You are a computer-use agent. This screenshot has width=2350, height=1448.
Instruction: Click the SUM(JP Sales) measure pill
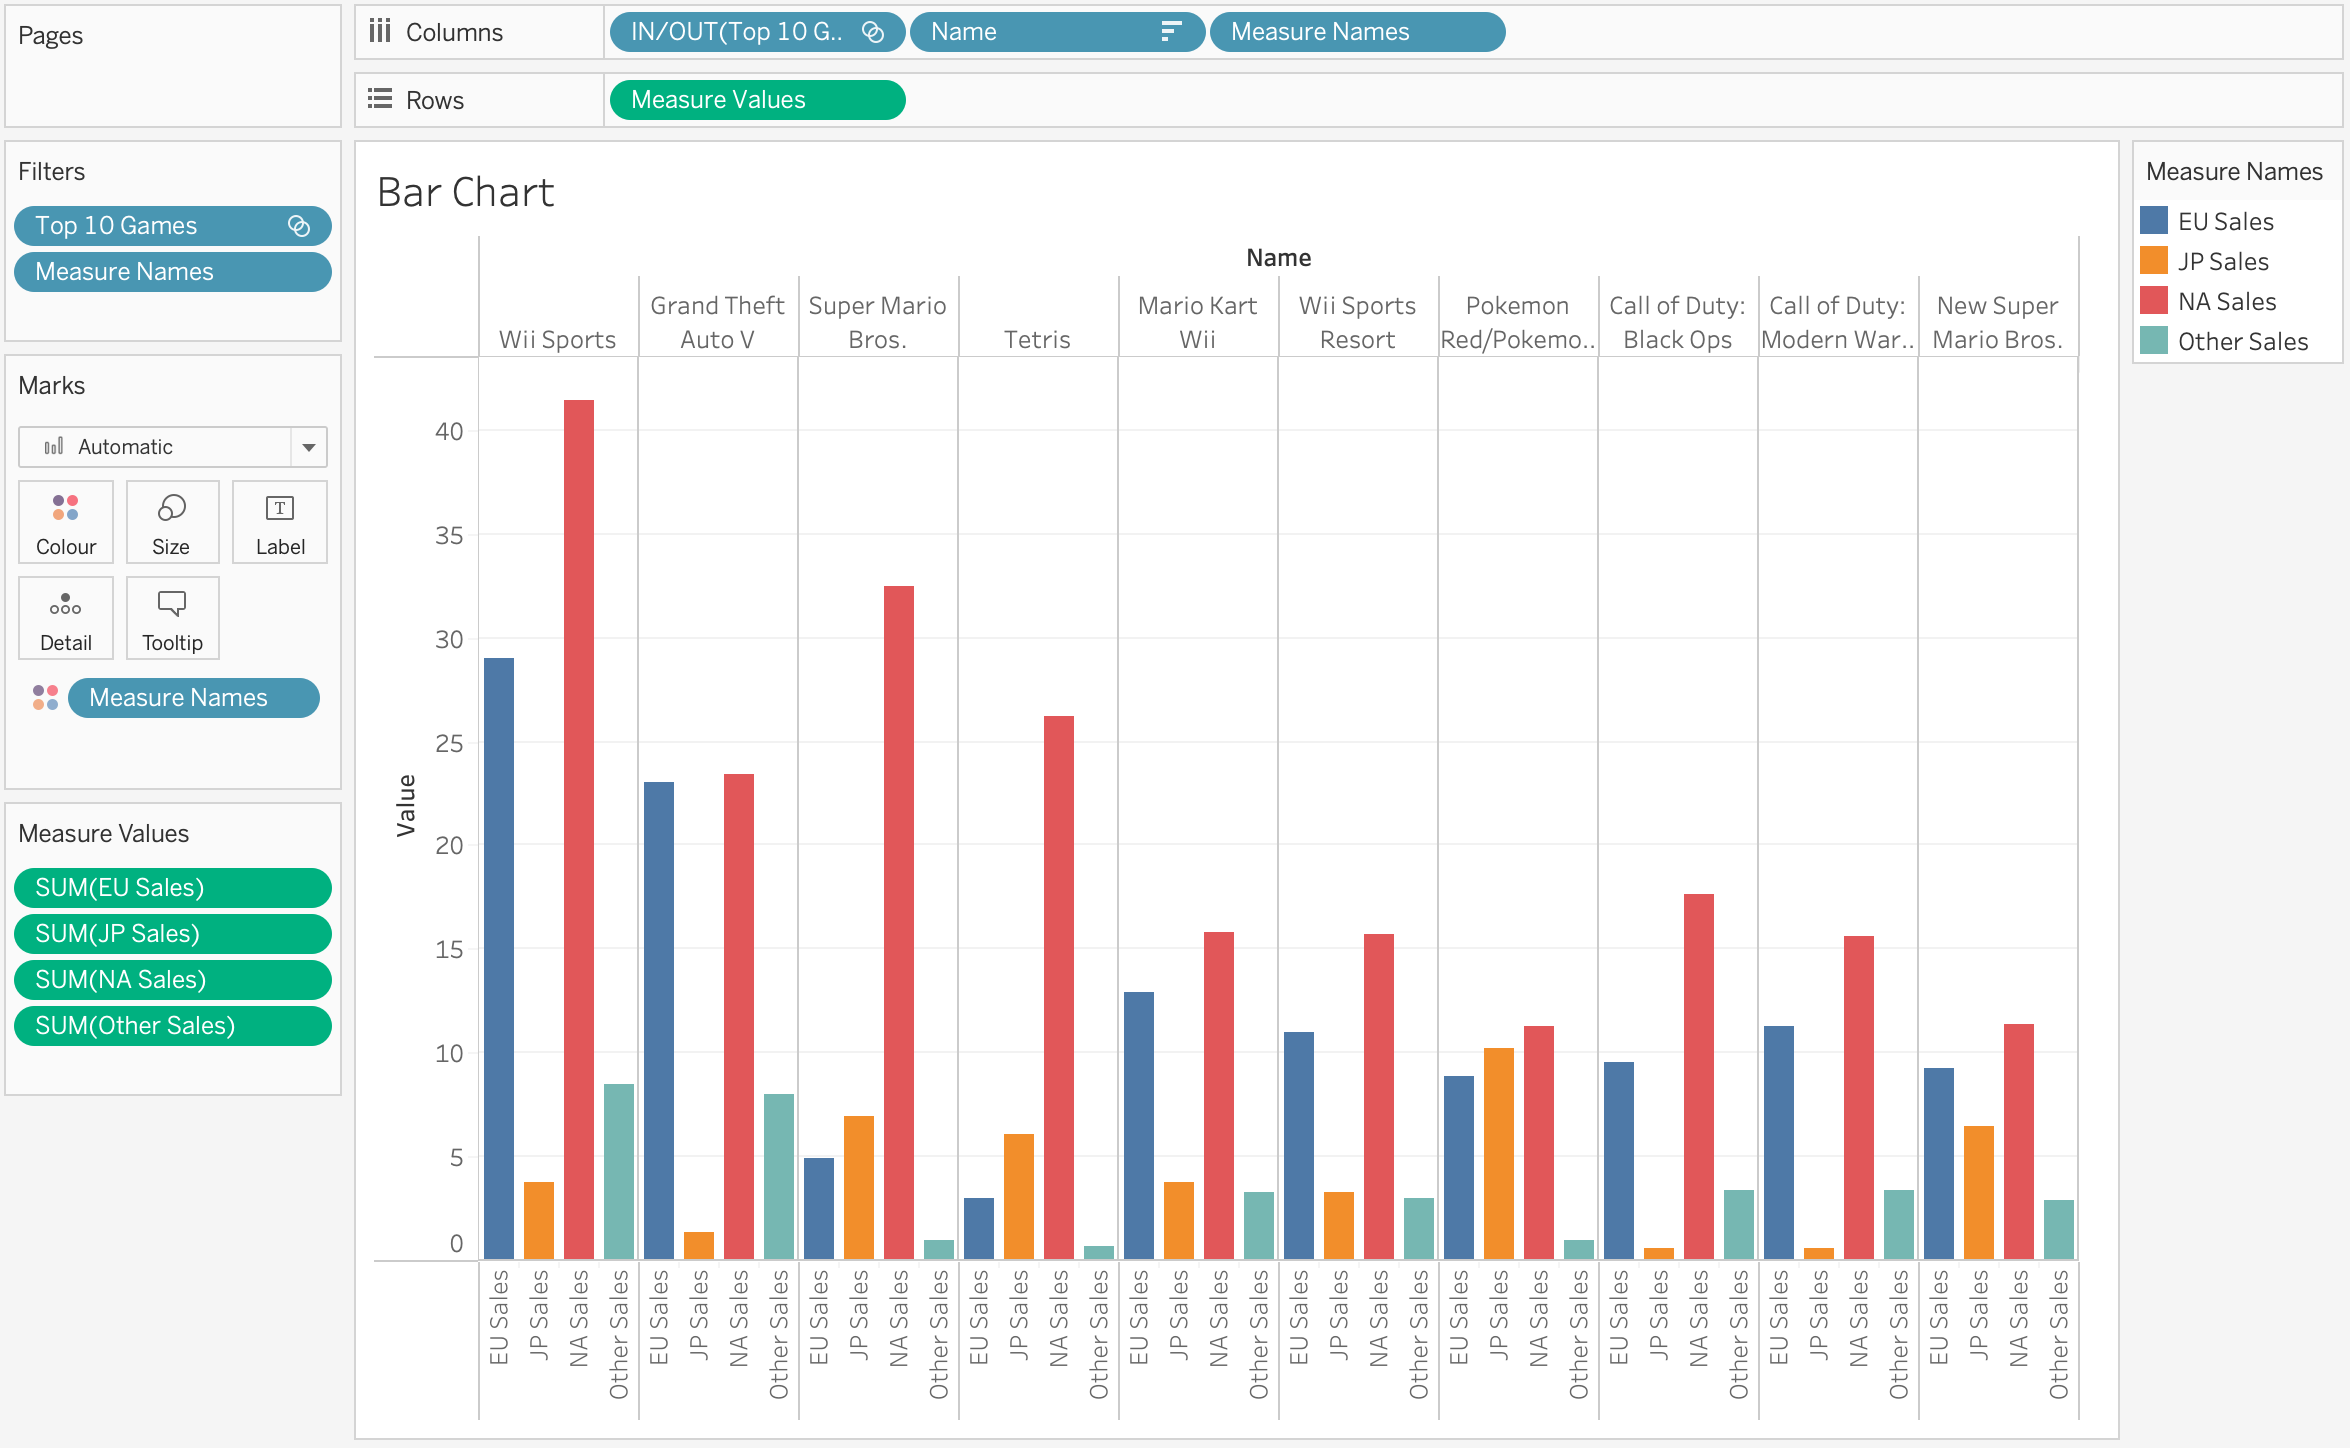173,934
